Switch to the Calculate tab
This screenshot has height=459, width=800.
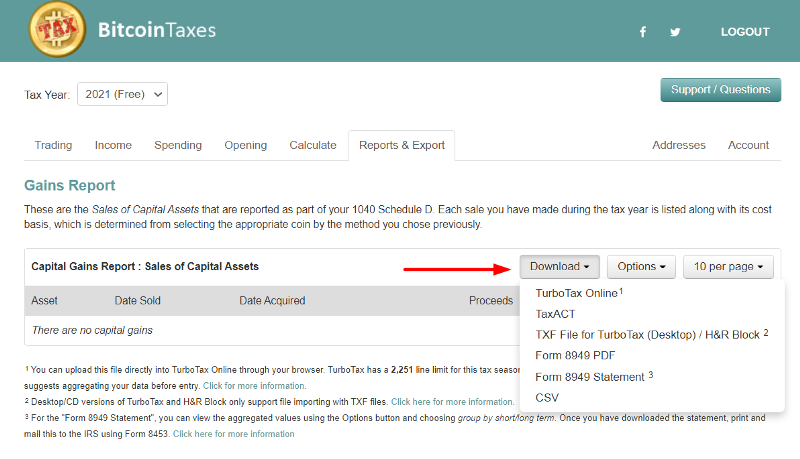coord(313,145)
